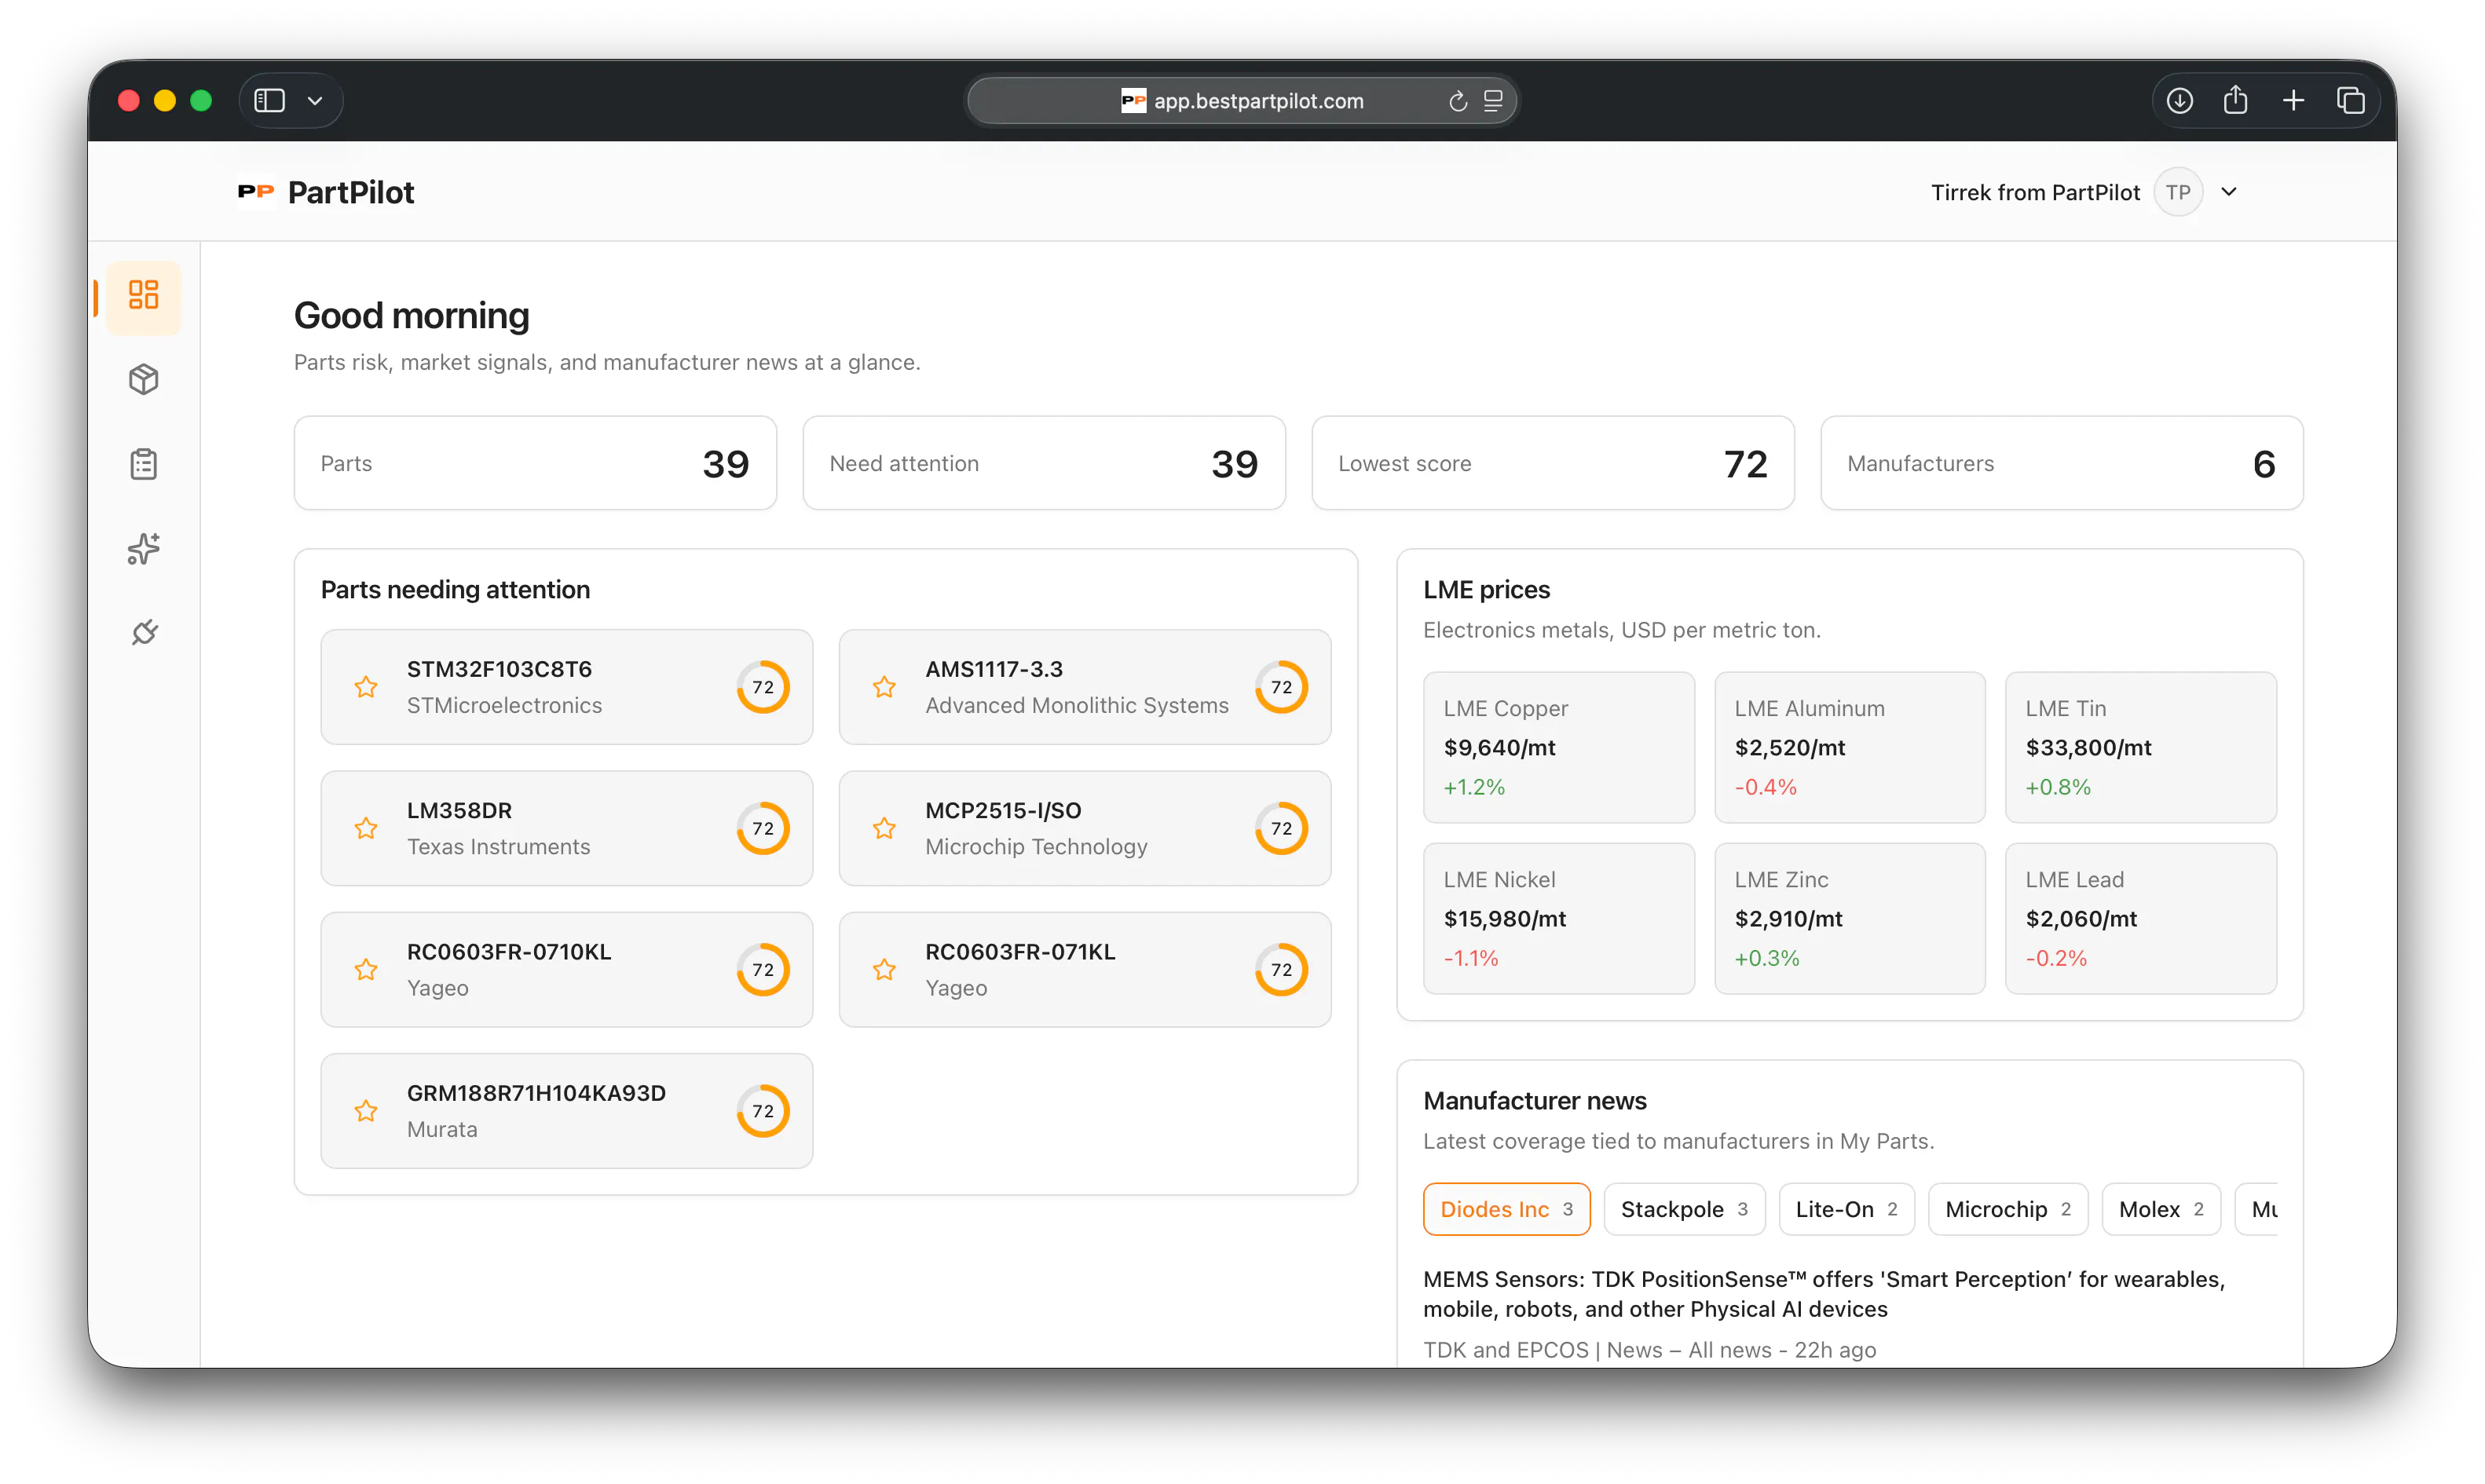The height and width of the screenshot is (1484, 2485).
Task: Star the LM358DR part
Action: point(366,828)
